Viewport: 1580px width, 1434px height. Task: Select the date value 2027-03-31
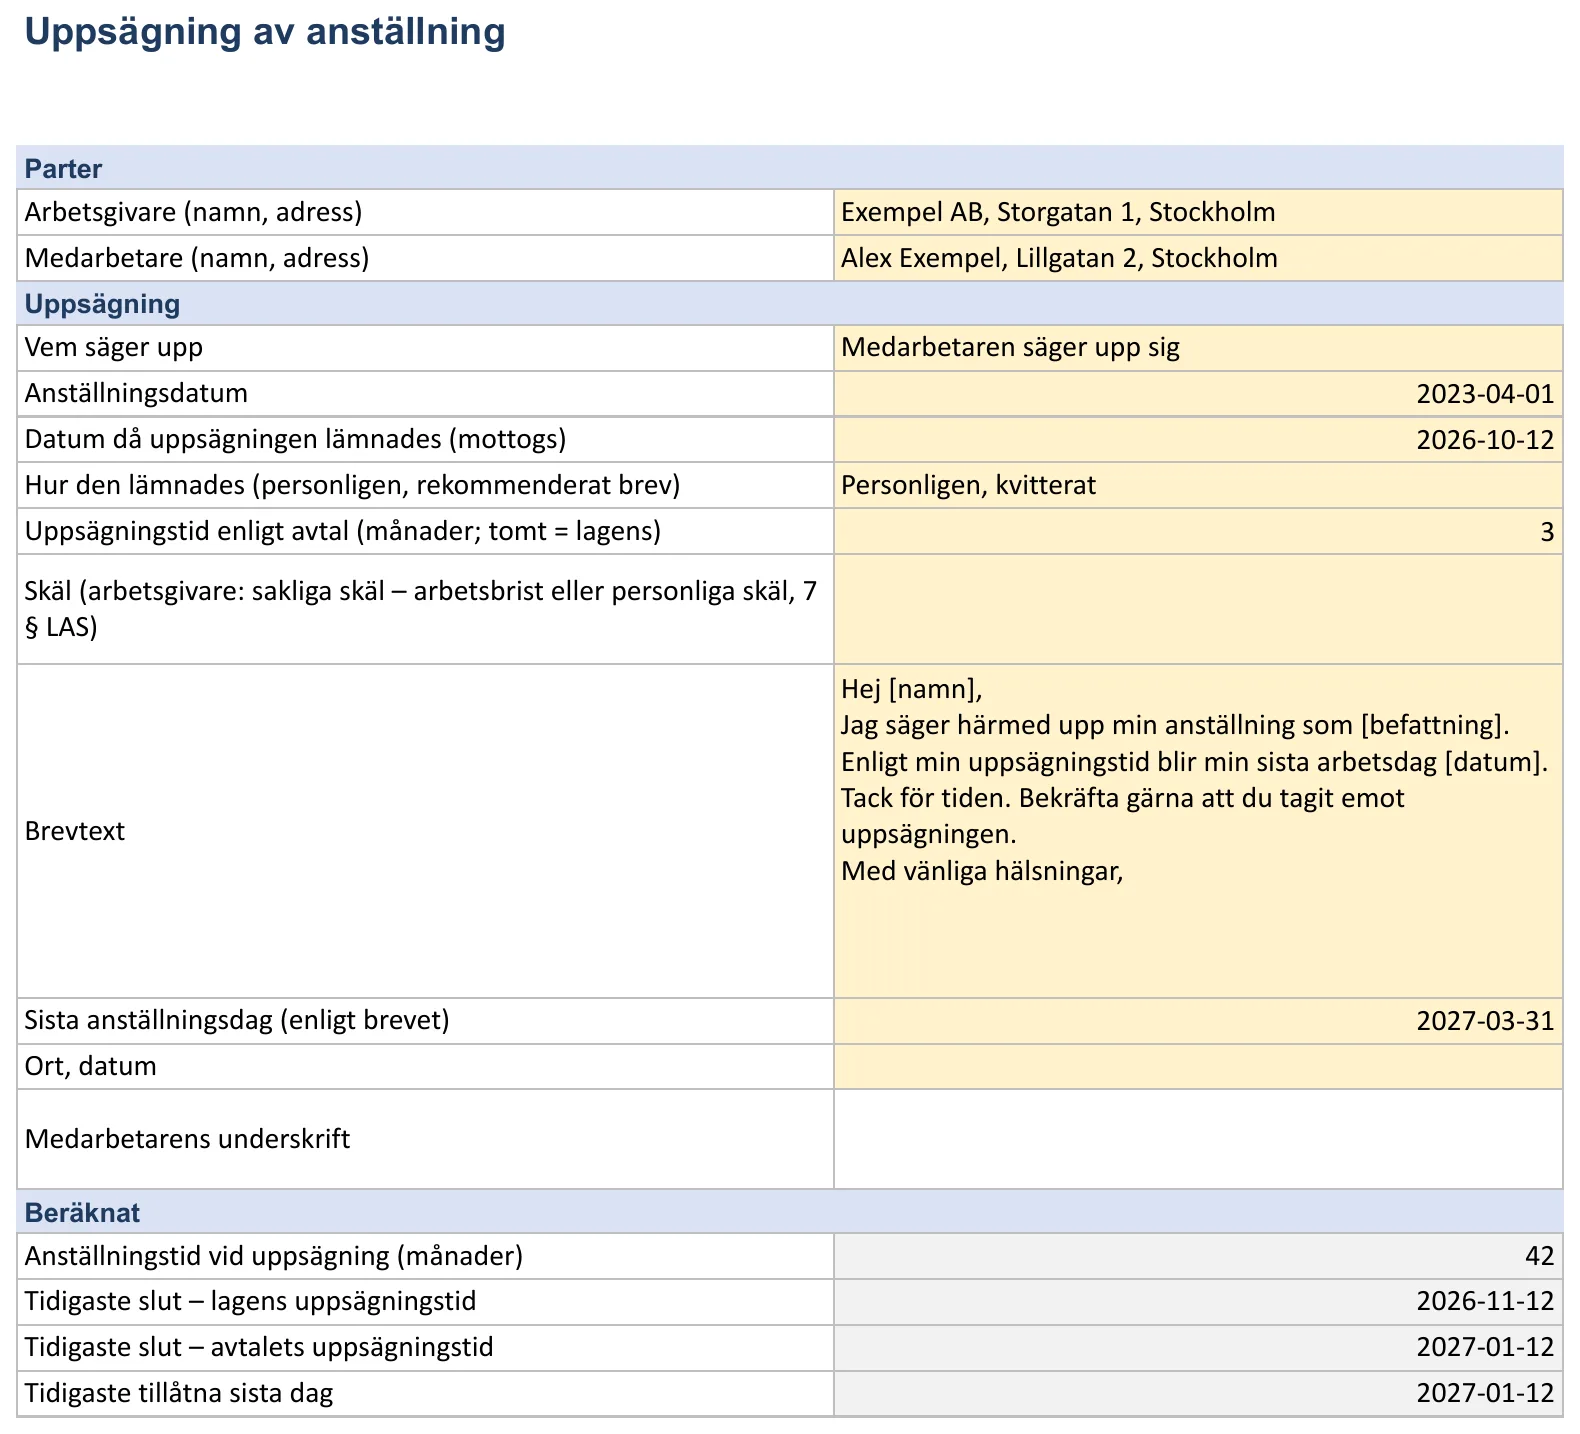pos(1198,1021)
